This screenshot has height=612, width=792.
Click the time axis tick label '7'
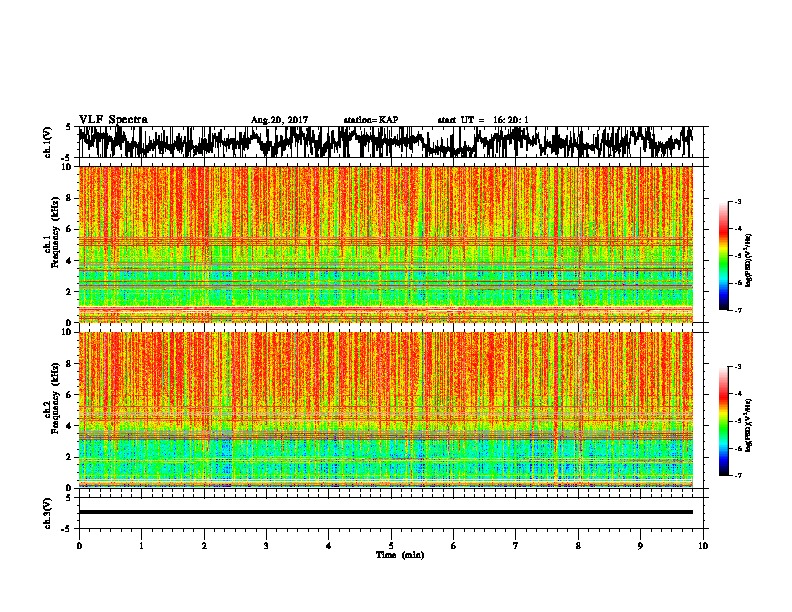tap(516, 546)
